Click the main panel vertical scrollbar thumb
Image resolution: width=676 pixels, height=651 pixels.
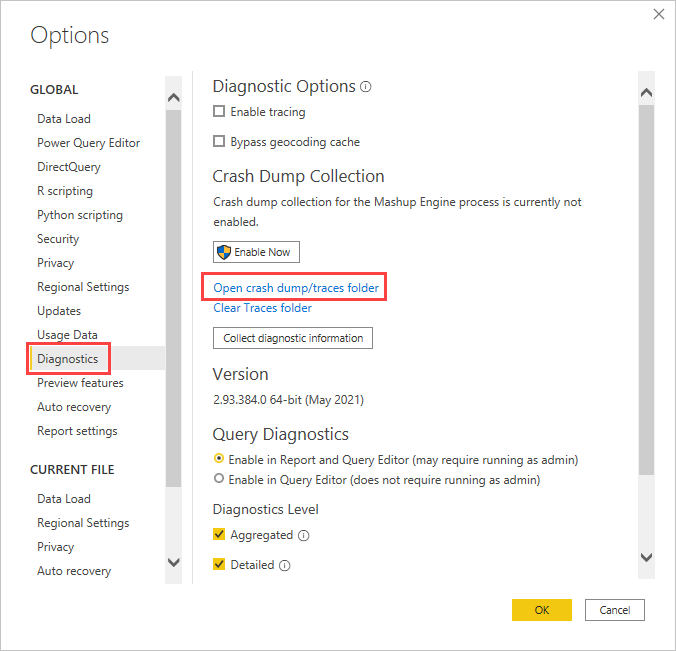tap(645, 290)
